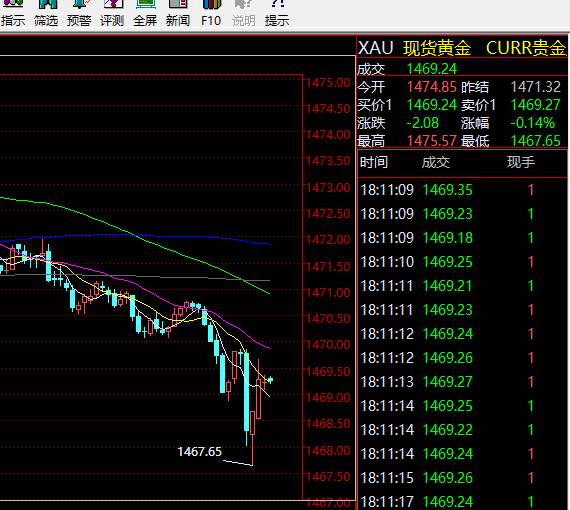This screenshot has height=510, width=570.
Task: Select the 评测 evaluation toolbar icon
Action: (x=112, y=14)
